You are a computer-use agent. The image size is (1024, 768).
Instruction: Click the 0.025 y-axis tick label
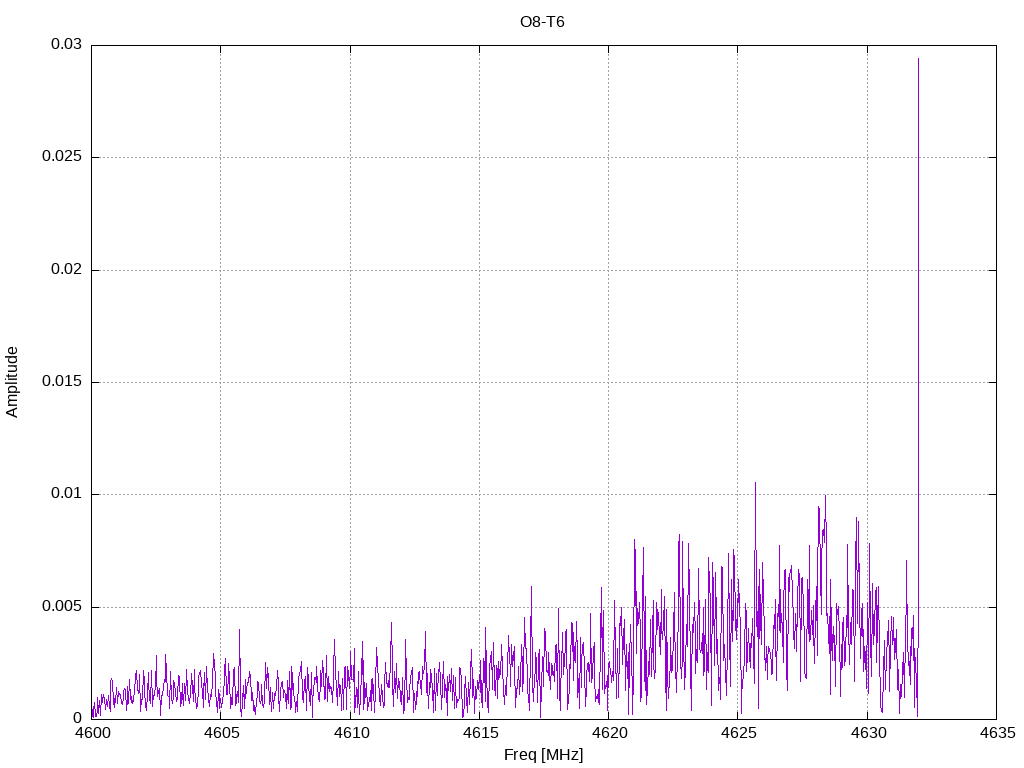(62, 157)
